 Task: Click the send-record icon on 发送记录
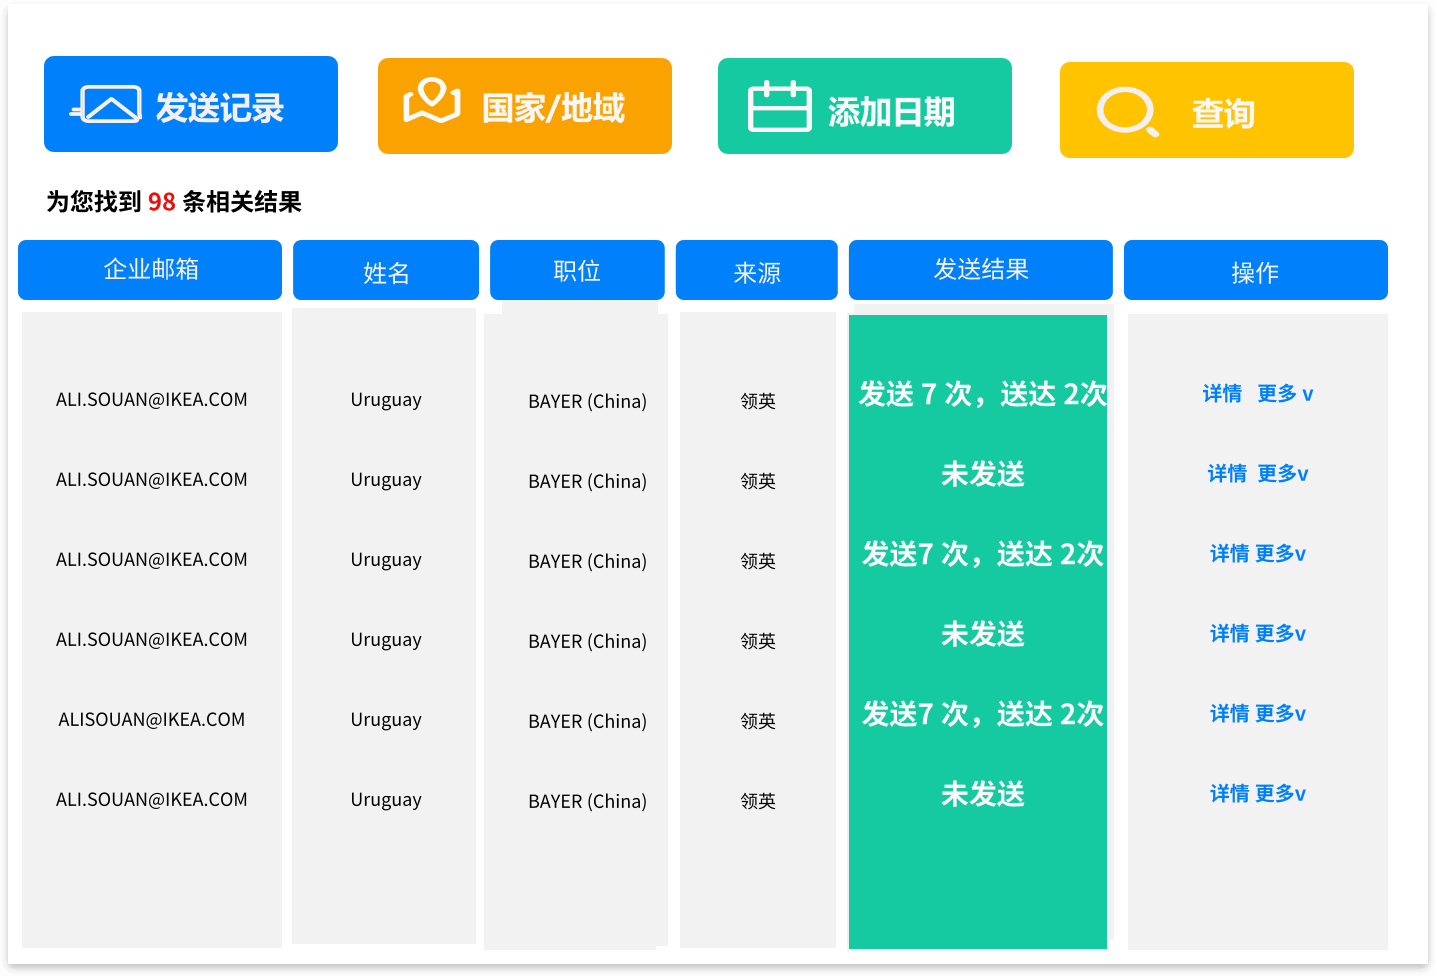click(105, 104)
